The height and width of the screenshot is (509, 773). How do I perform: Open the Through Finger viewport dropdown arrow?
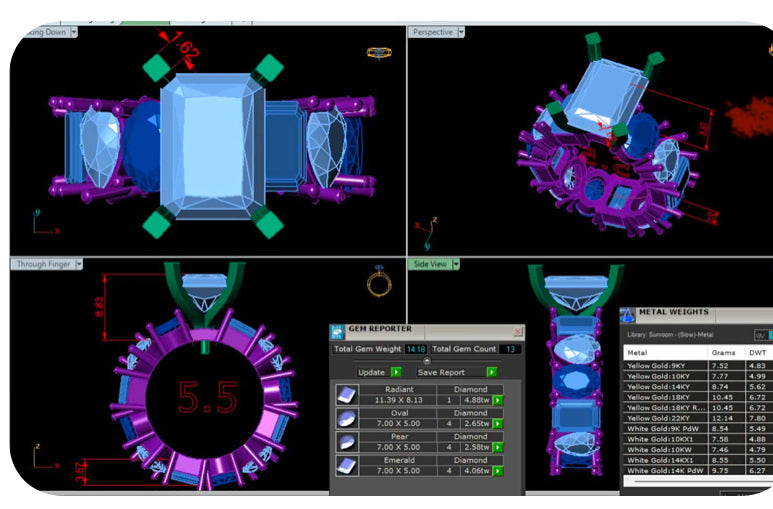coord(79,264)
